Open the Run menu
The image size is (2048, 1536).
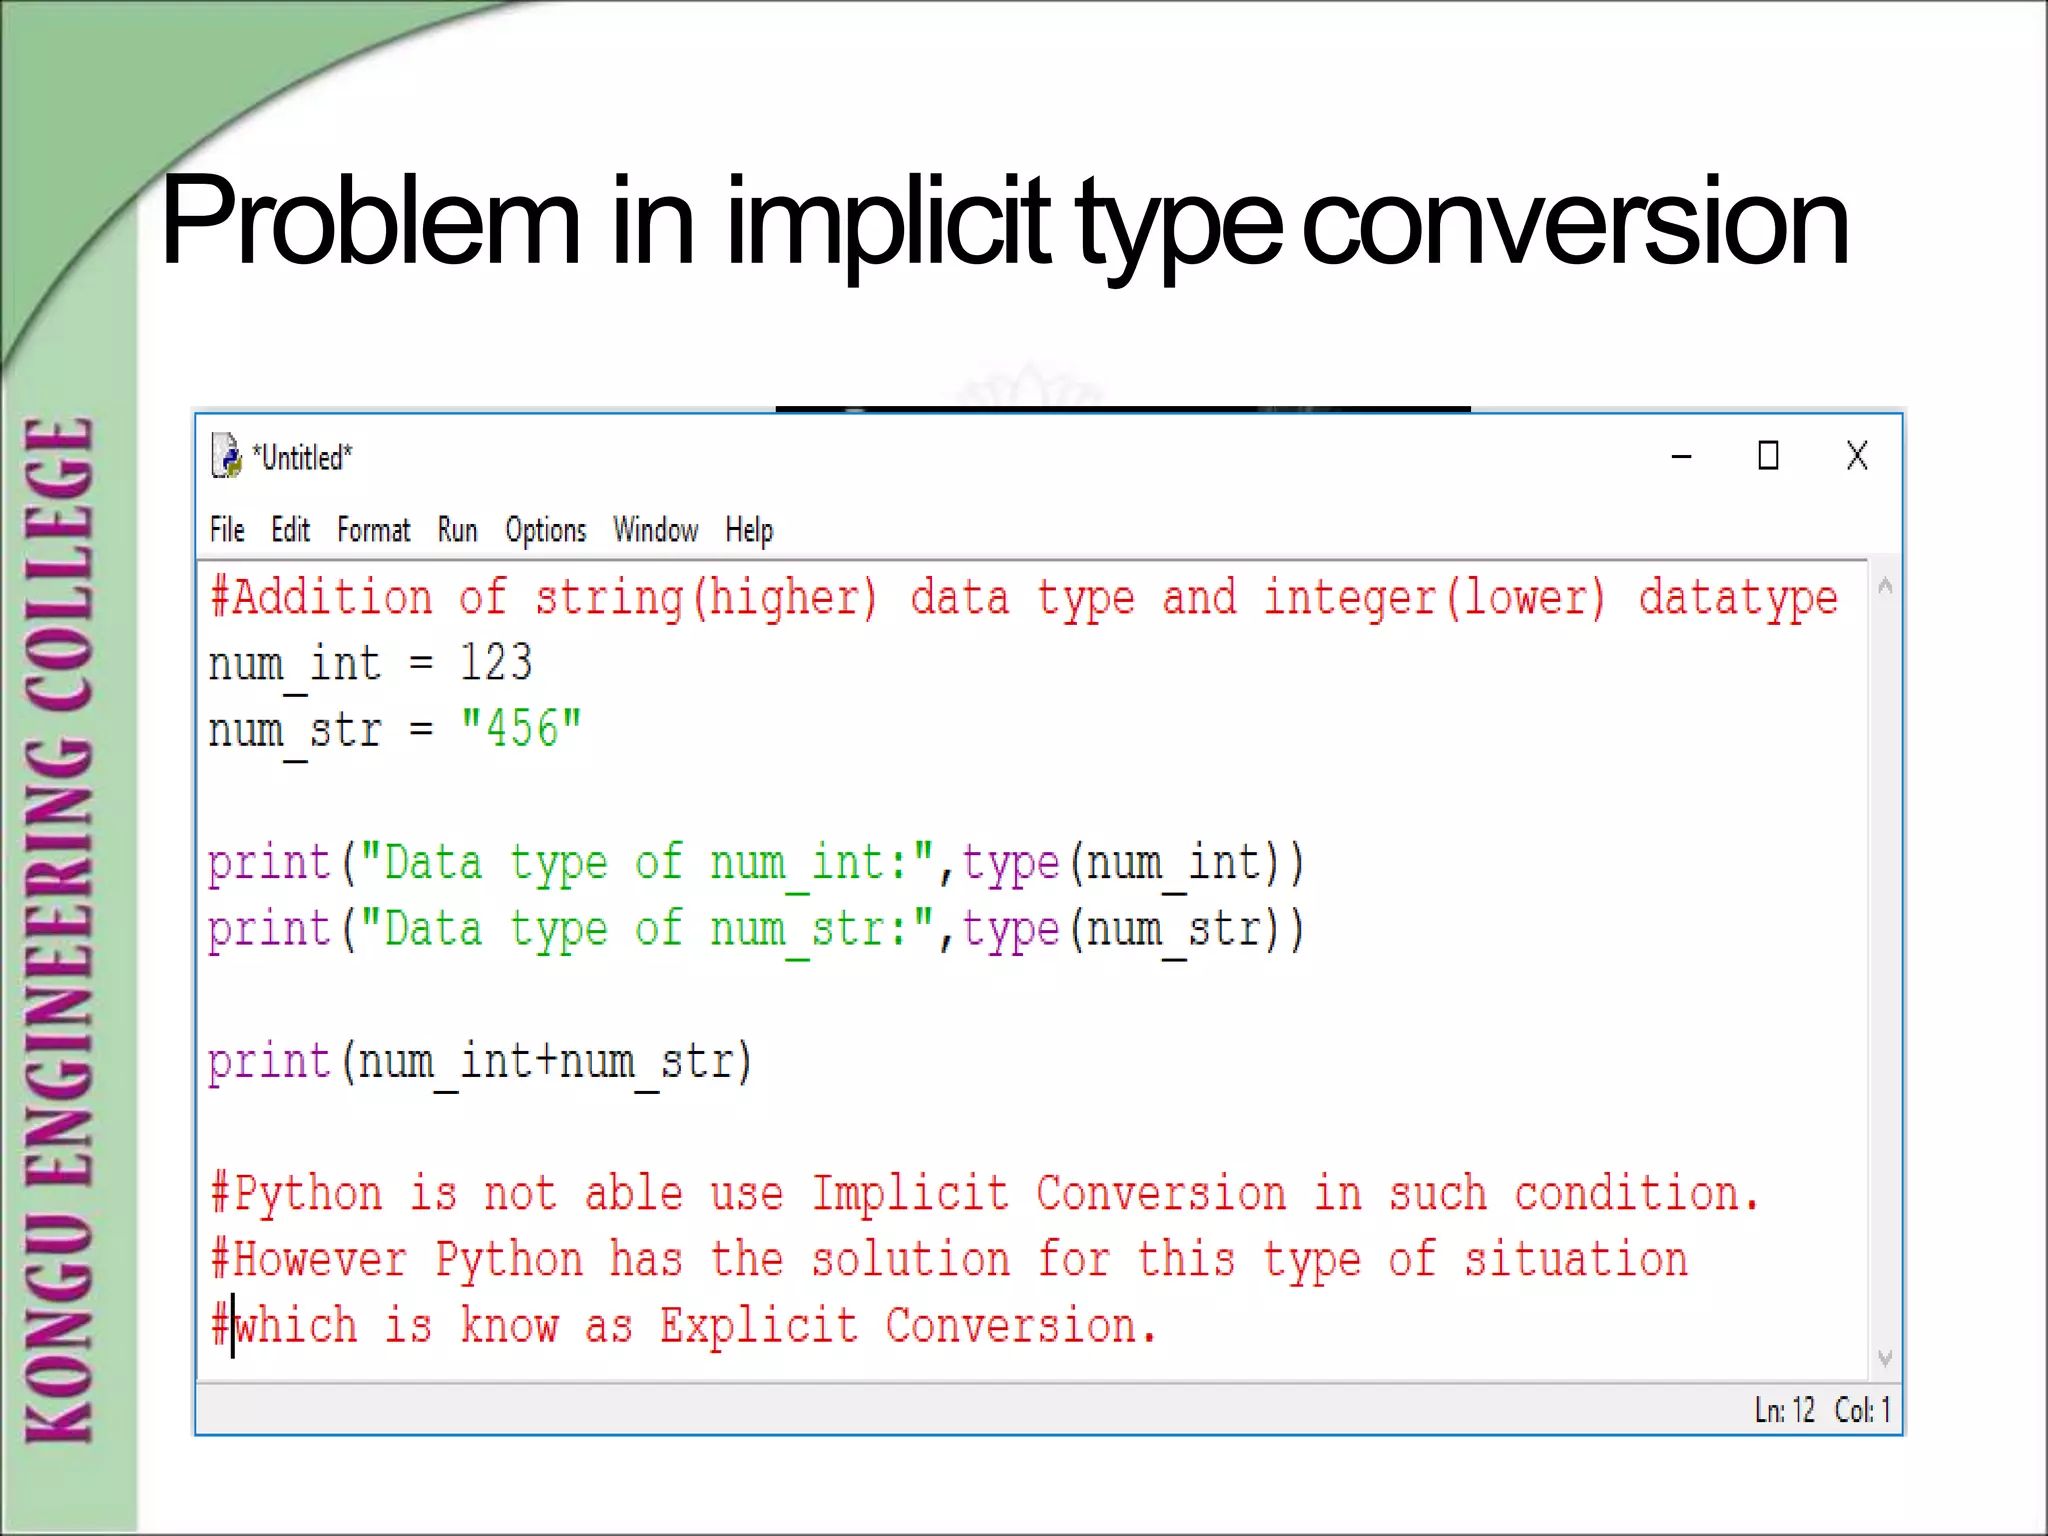pos(457,530)
